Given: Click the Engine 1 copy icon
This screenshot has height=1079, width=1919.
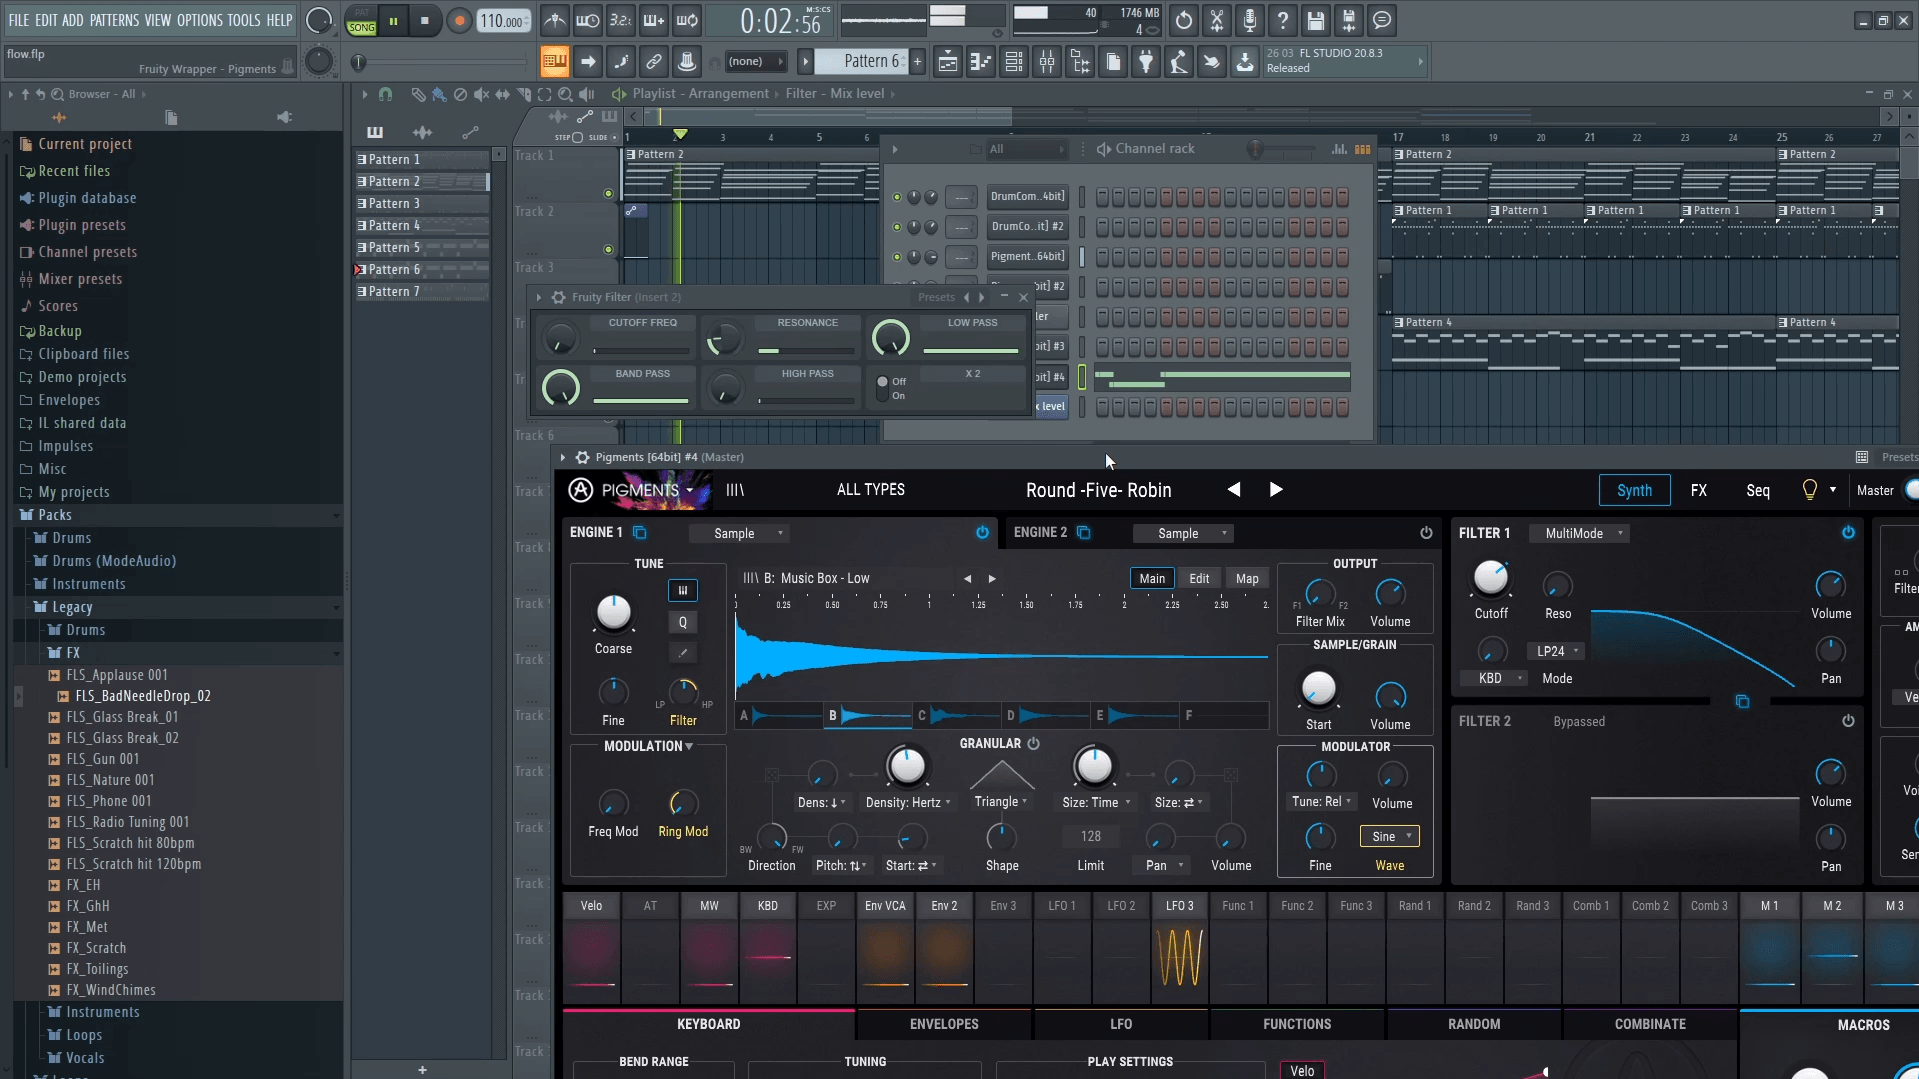Looking at the screenshot, I should [640, 533].
